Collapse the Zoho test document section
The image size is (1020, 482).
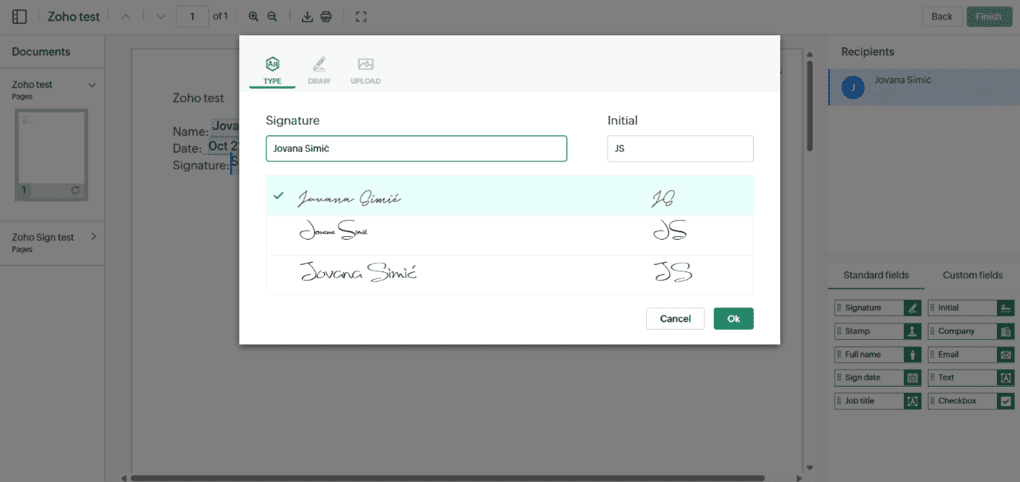tap(92, 85)
